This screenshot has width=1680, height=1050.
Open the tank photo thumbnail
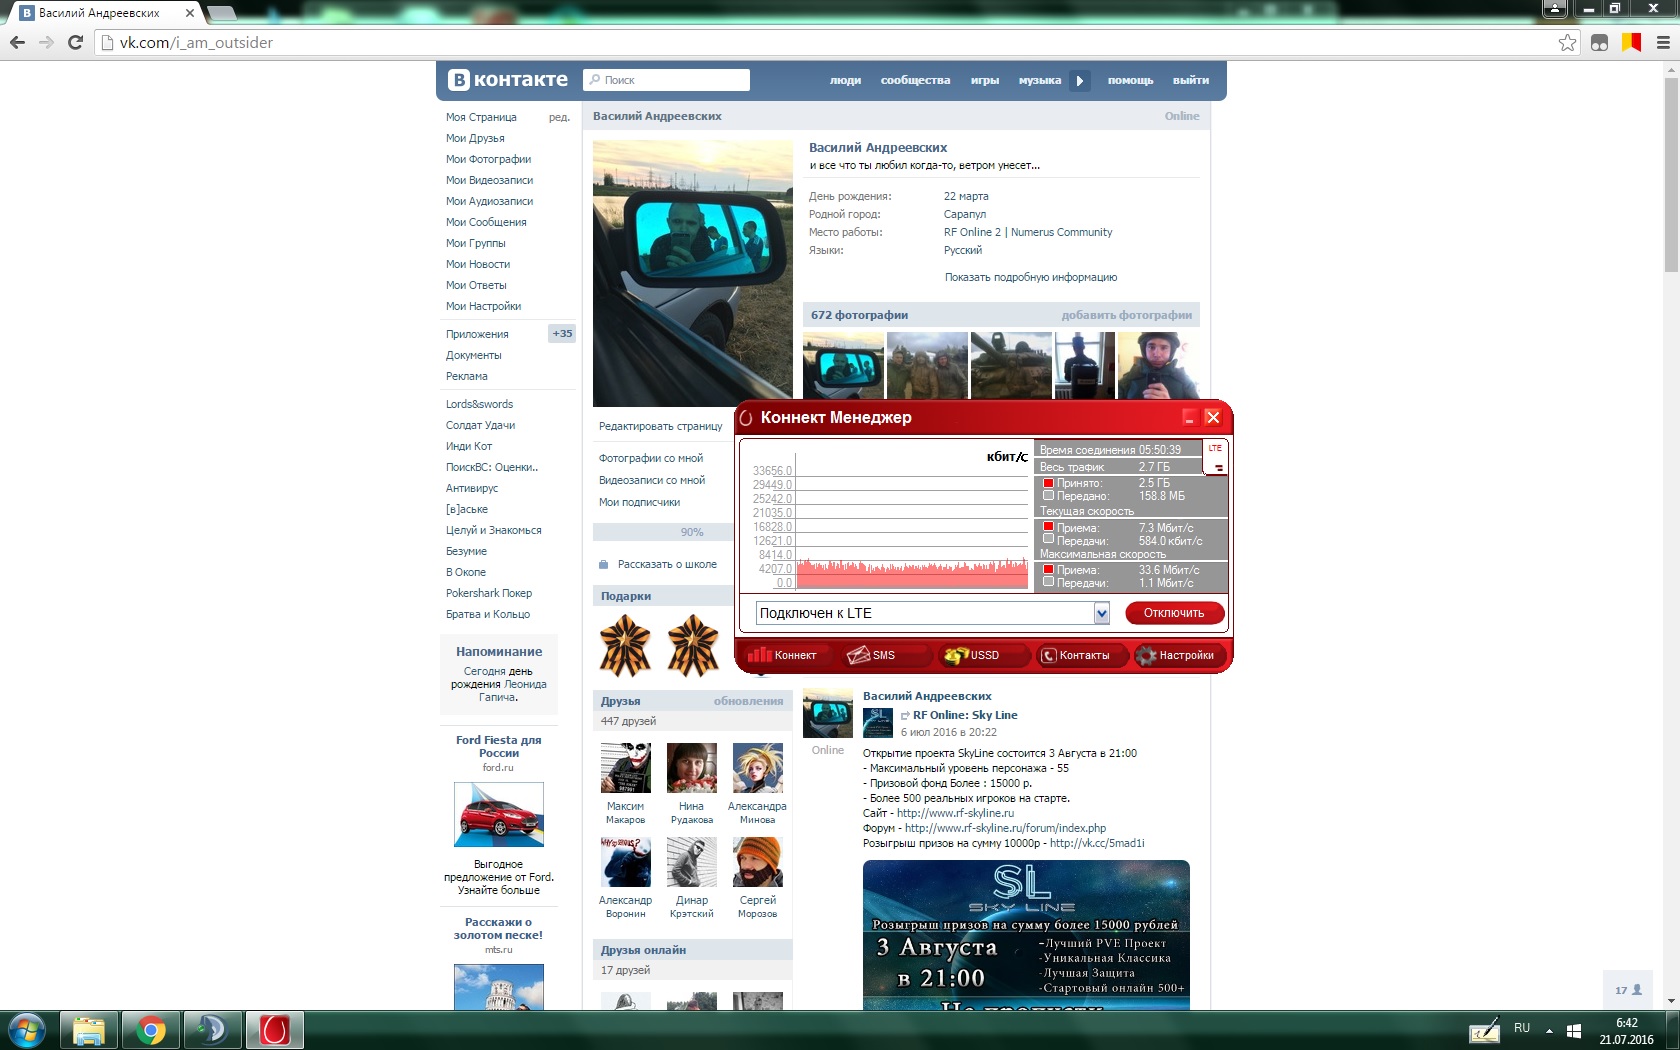pos(1011,366)
